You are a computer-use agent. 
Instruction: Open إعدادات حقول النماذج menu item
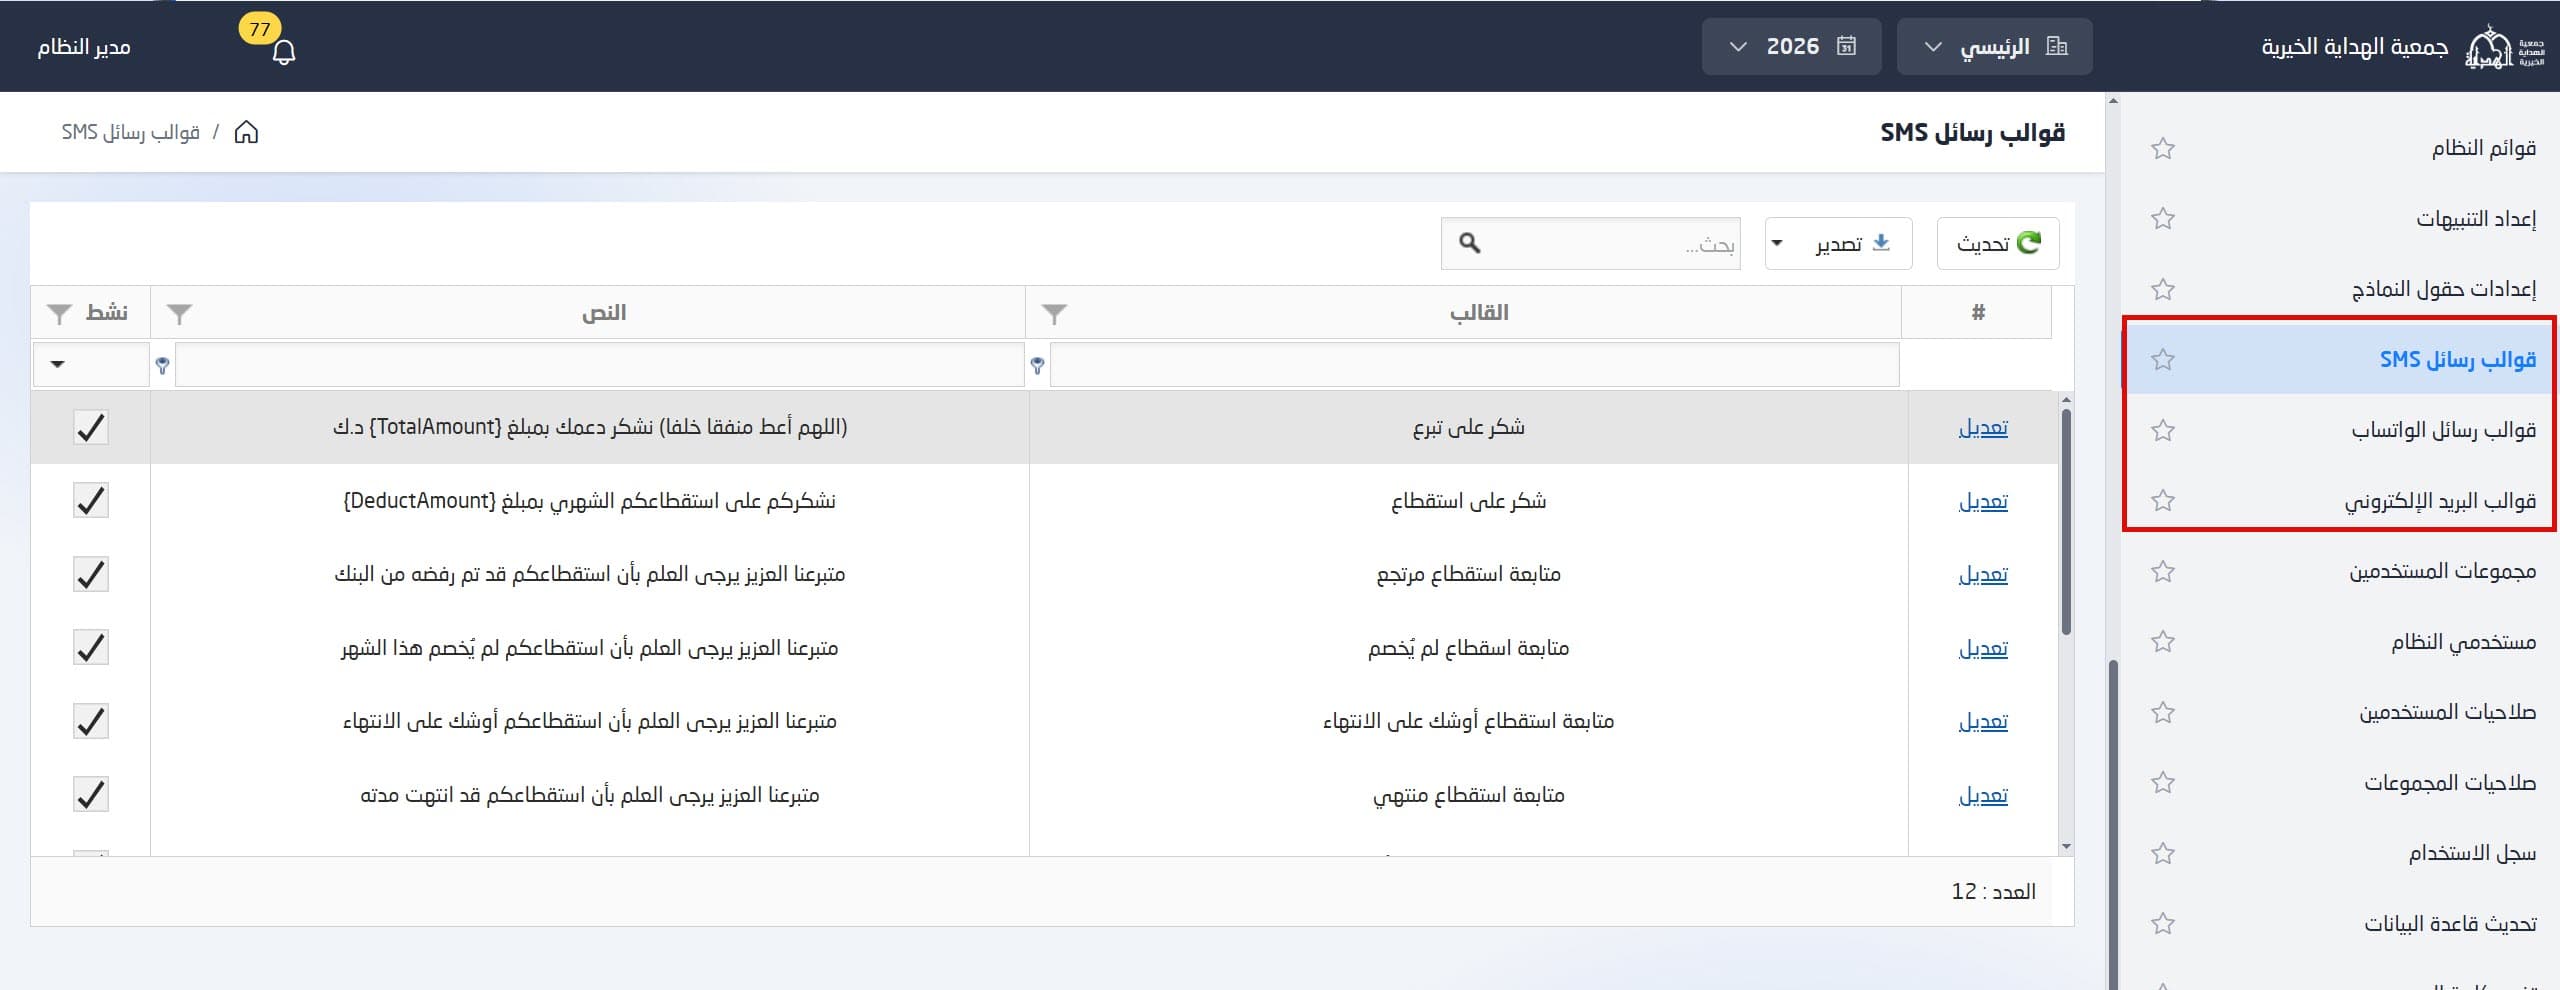(2444, 289)
